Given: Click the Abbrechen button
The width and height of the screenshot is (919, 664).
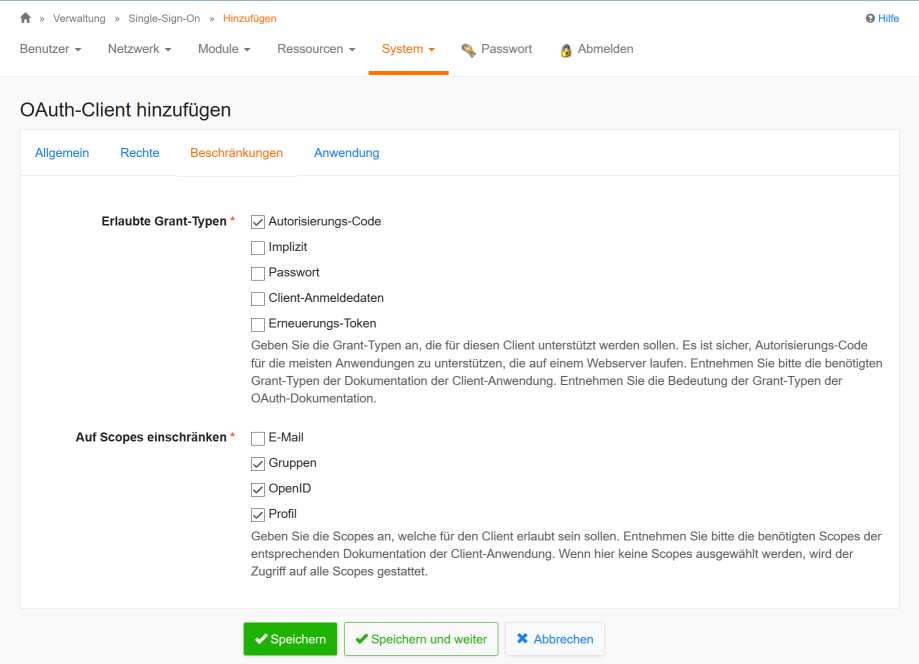Looking at the screenshot, I should click(x=555, y=639).
